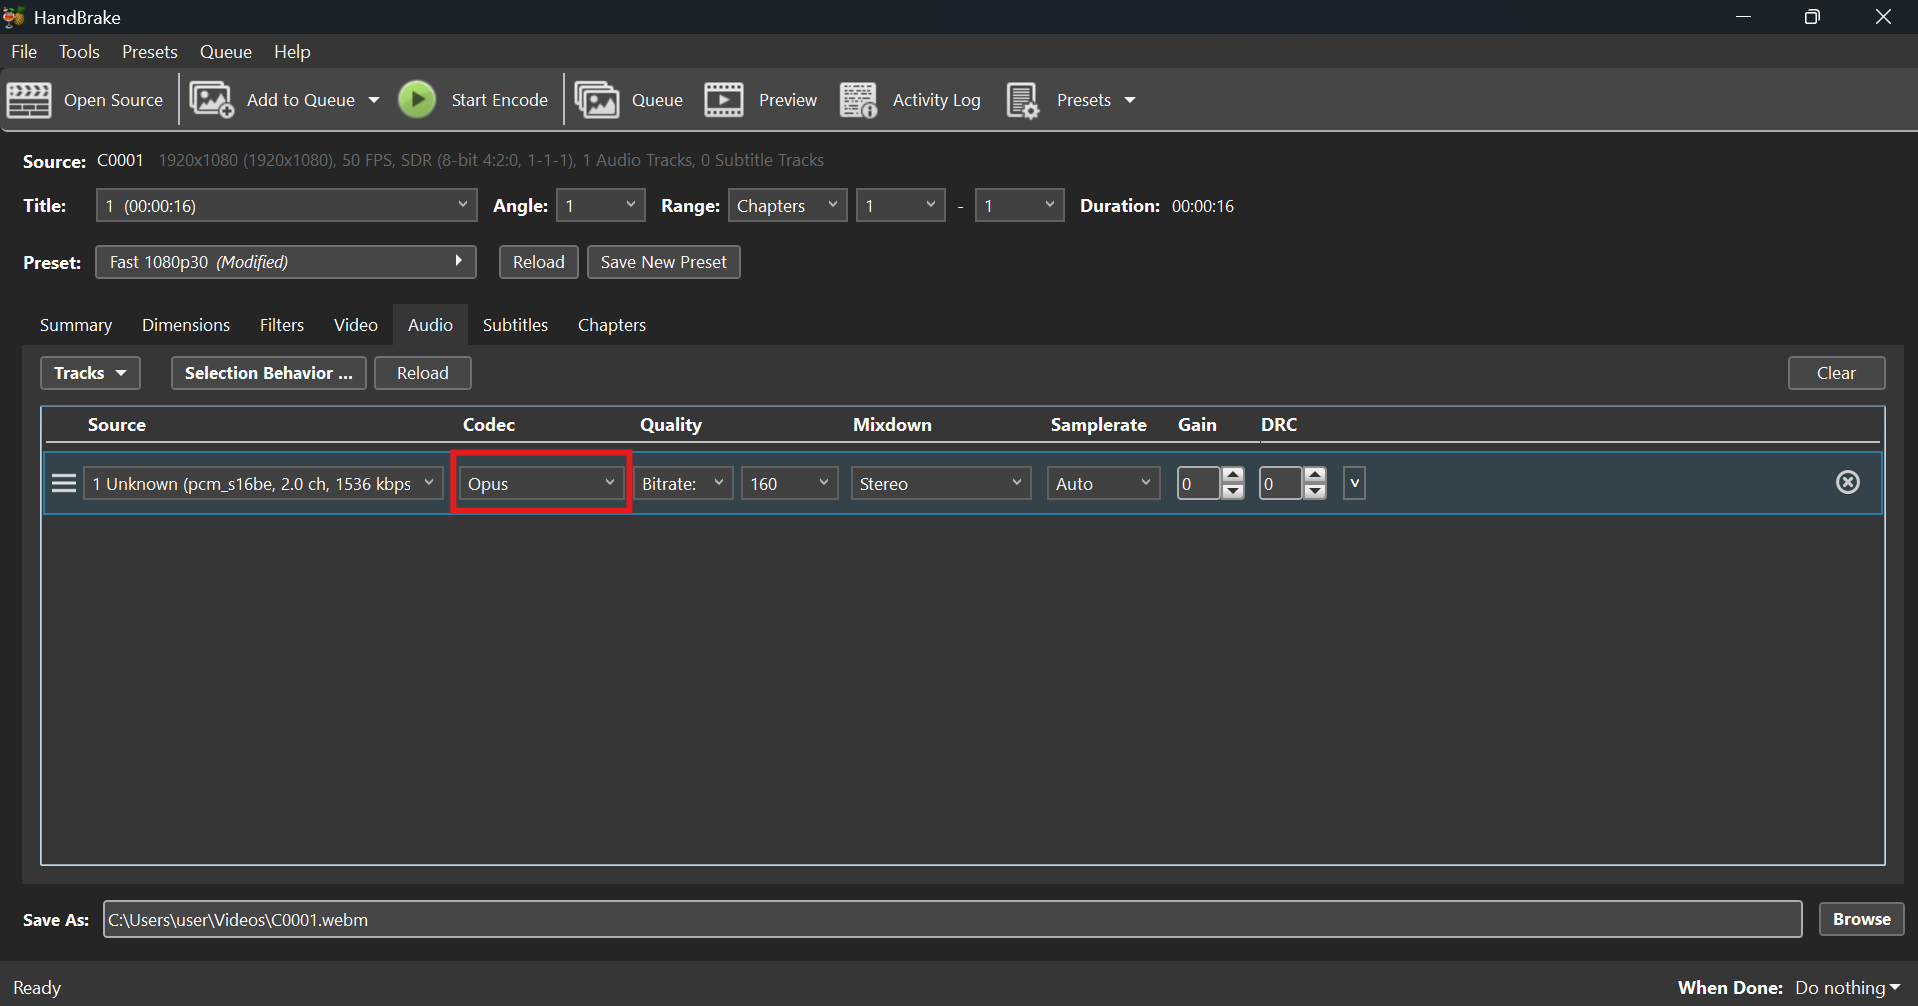This screenshot has height=1006, width=1918.
Task: Open the Tracks dropdown button
Action: [90, 373]
